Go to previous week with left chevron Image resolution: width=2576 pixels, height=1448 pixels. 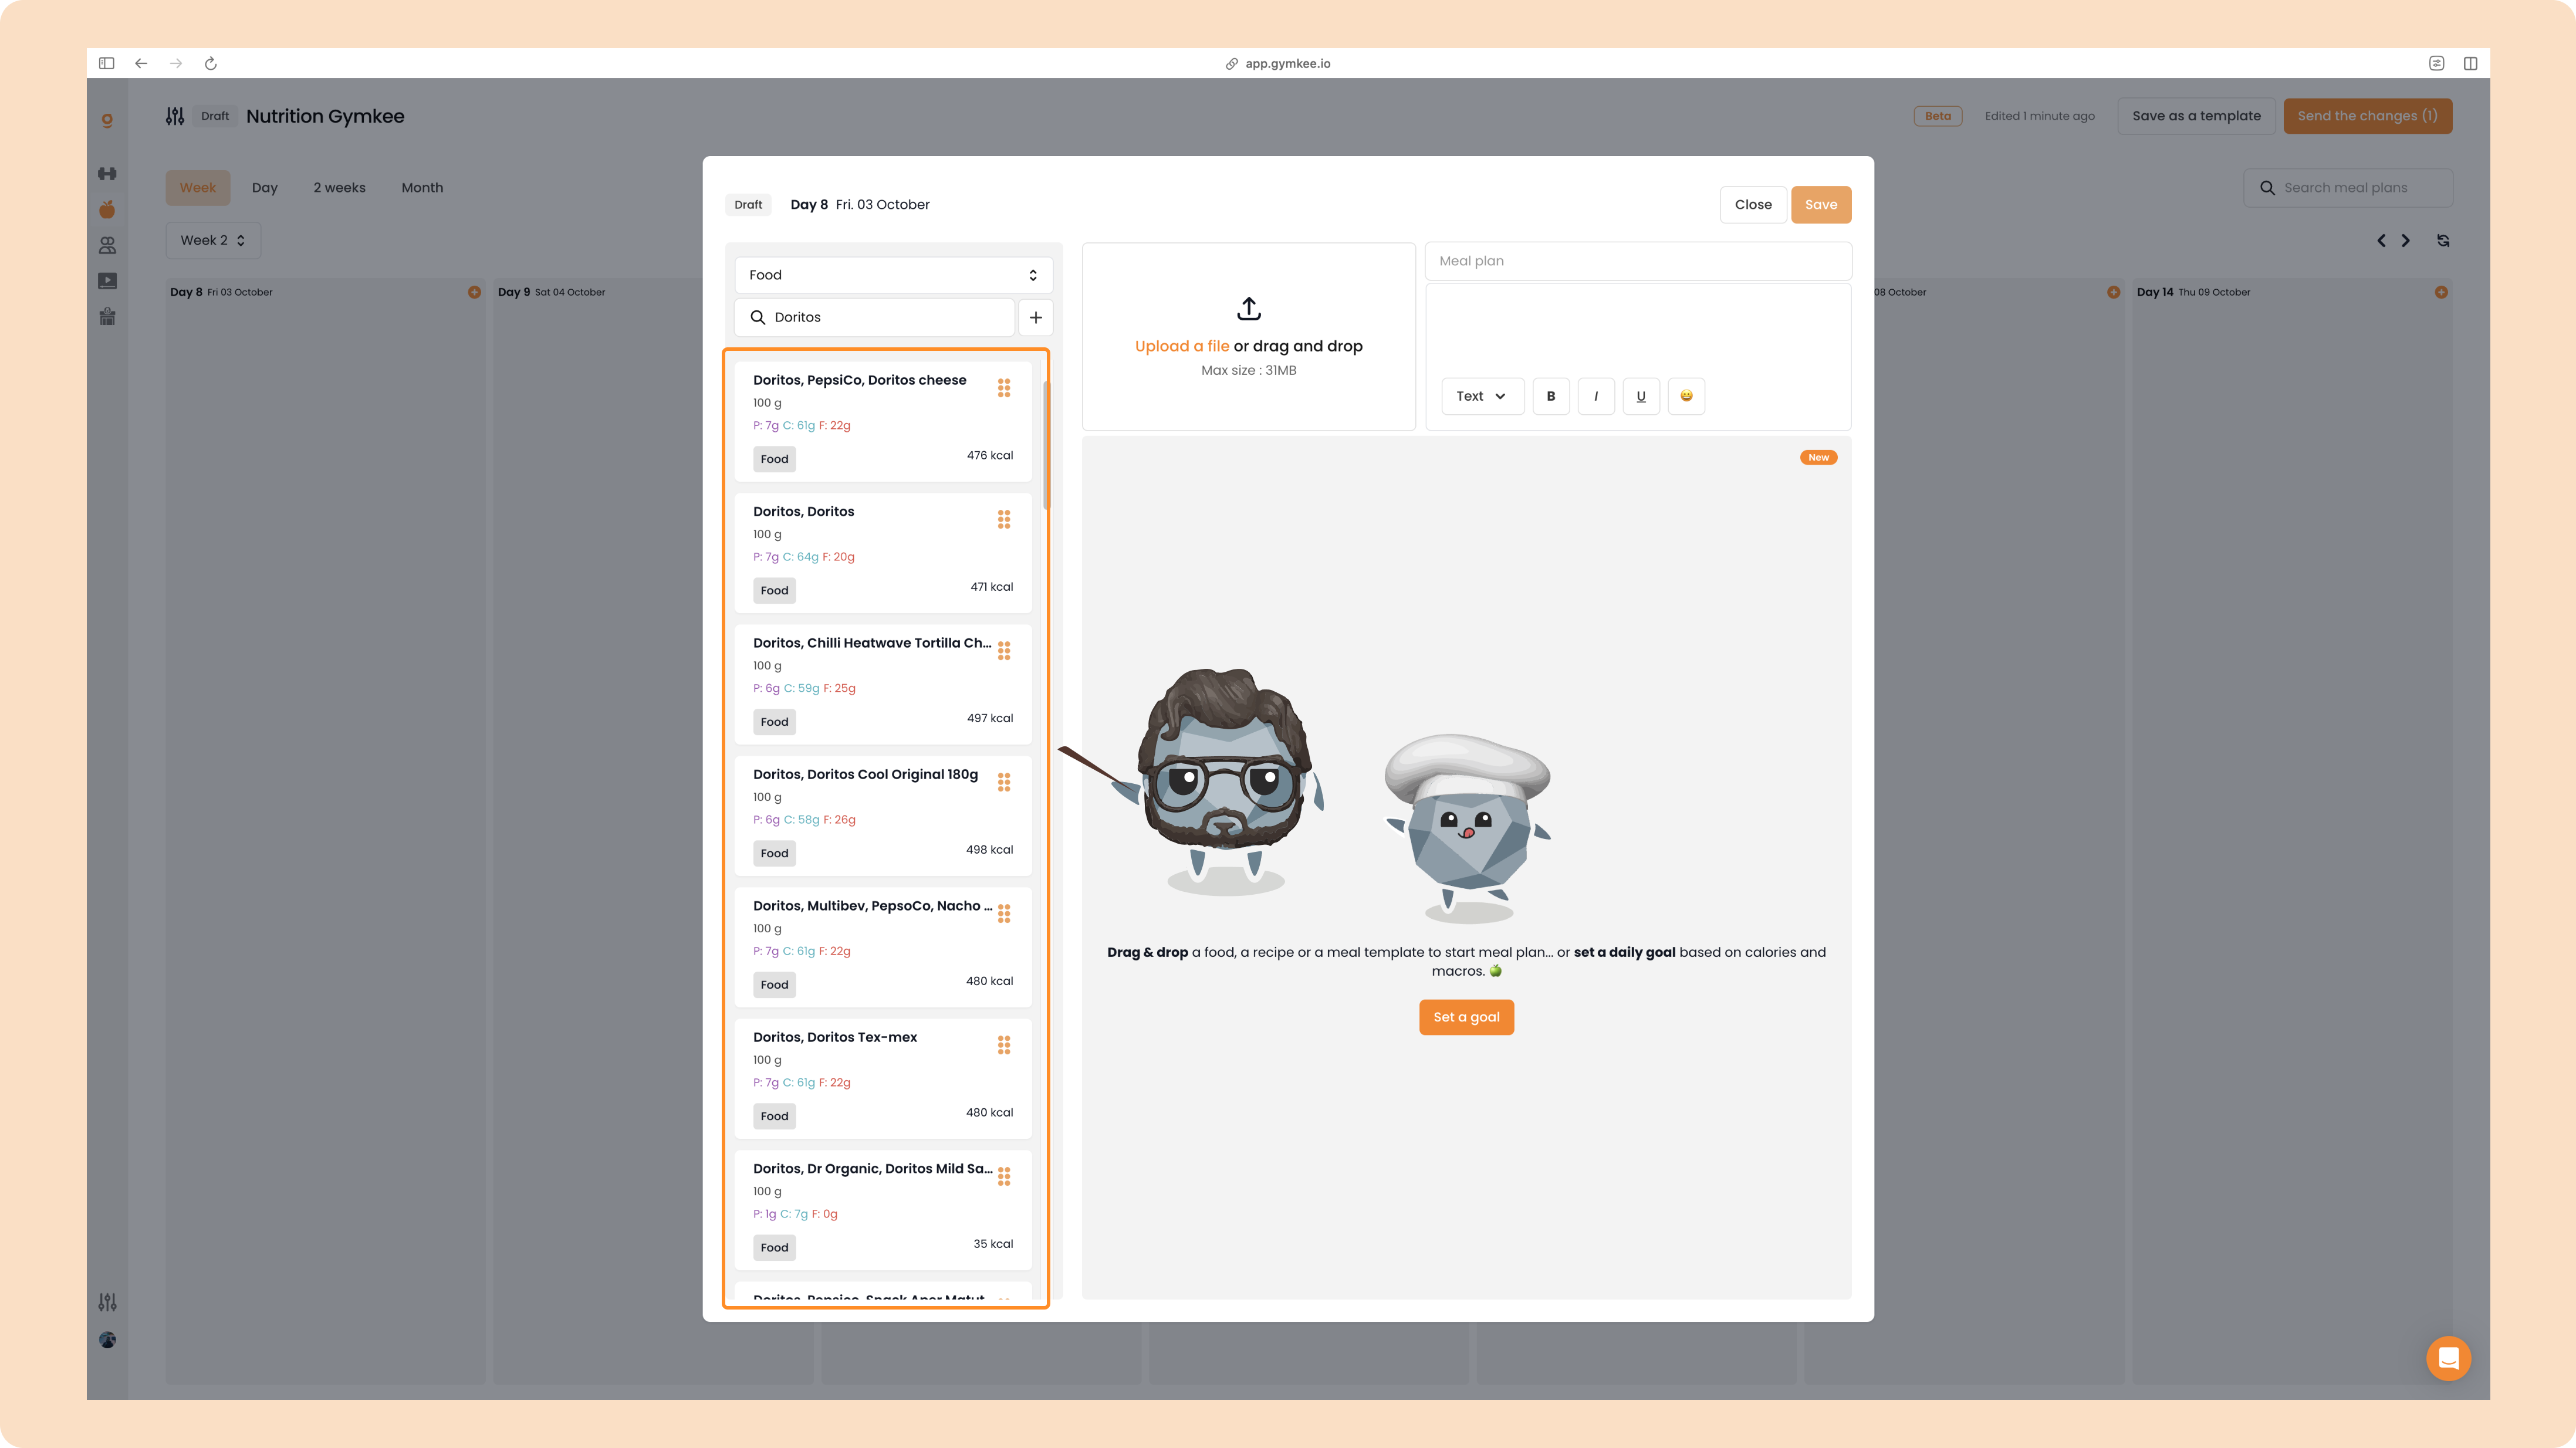pyautogui.click(x=2381, y=241)
